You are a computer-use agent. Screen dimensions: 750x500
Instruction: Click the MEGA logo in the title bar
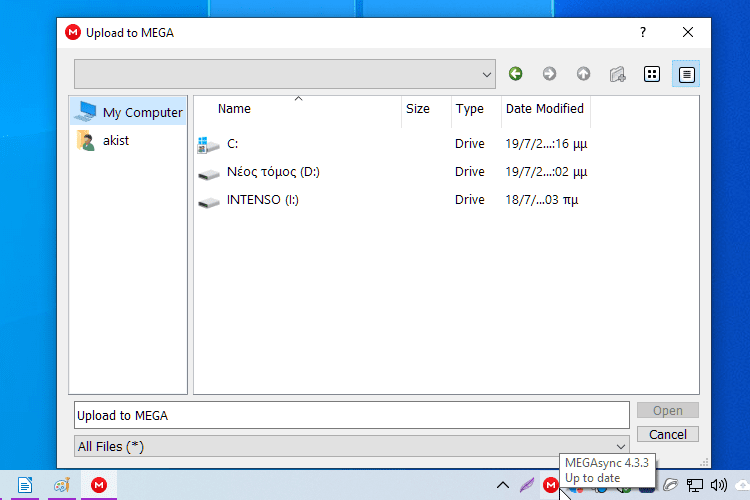click(73, 33)
